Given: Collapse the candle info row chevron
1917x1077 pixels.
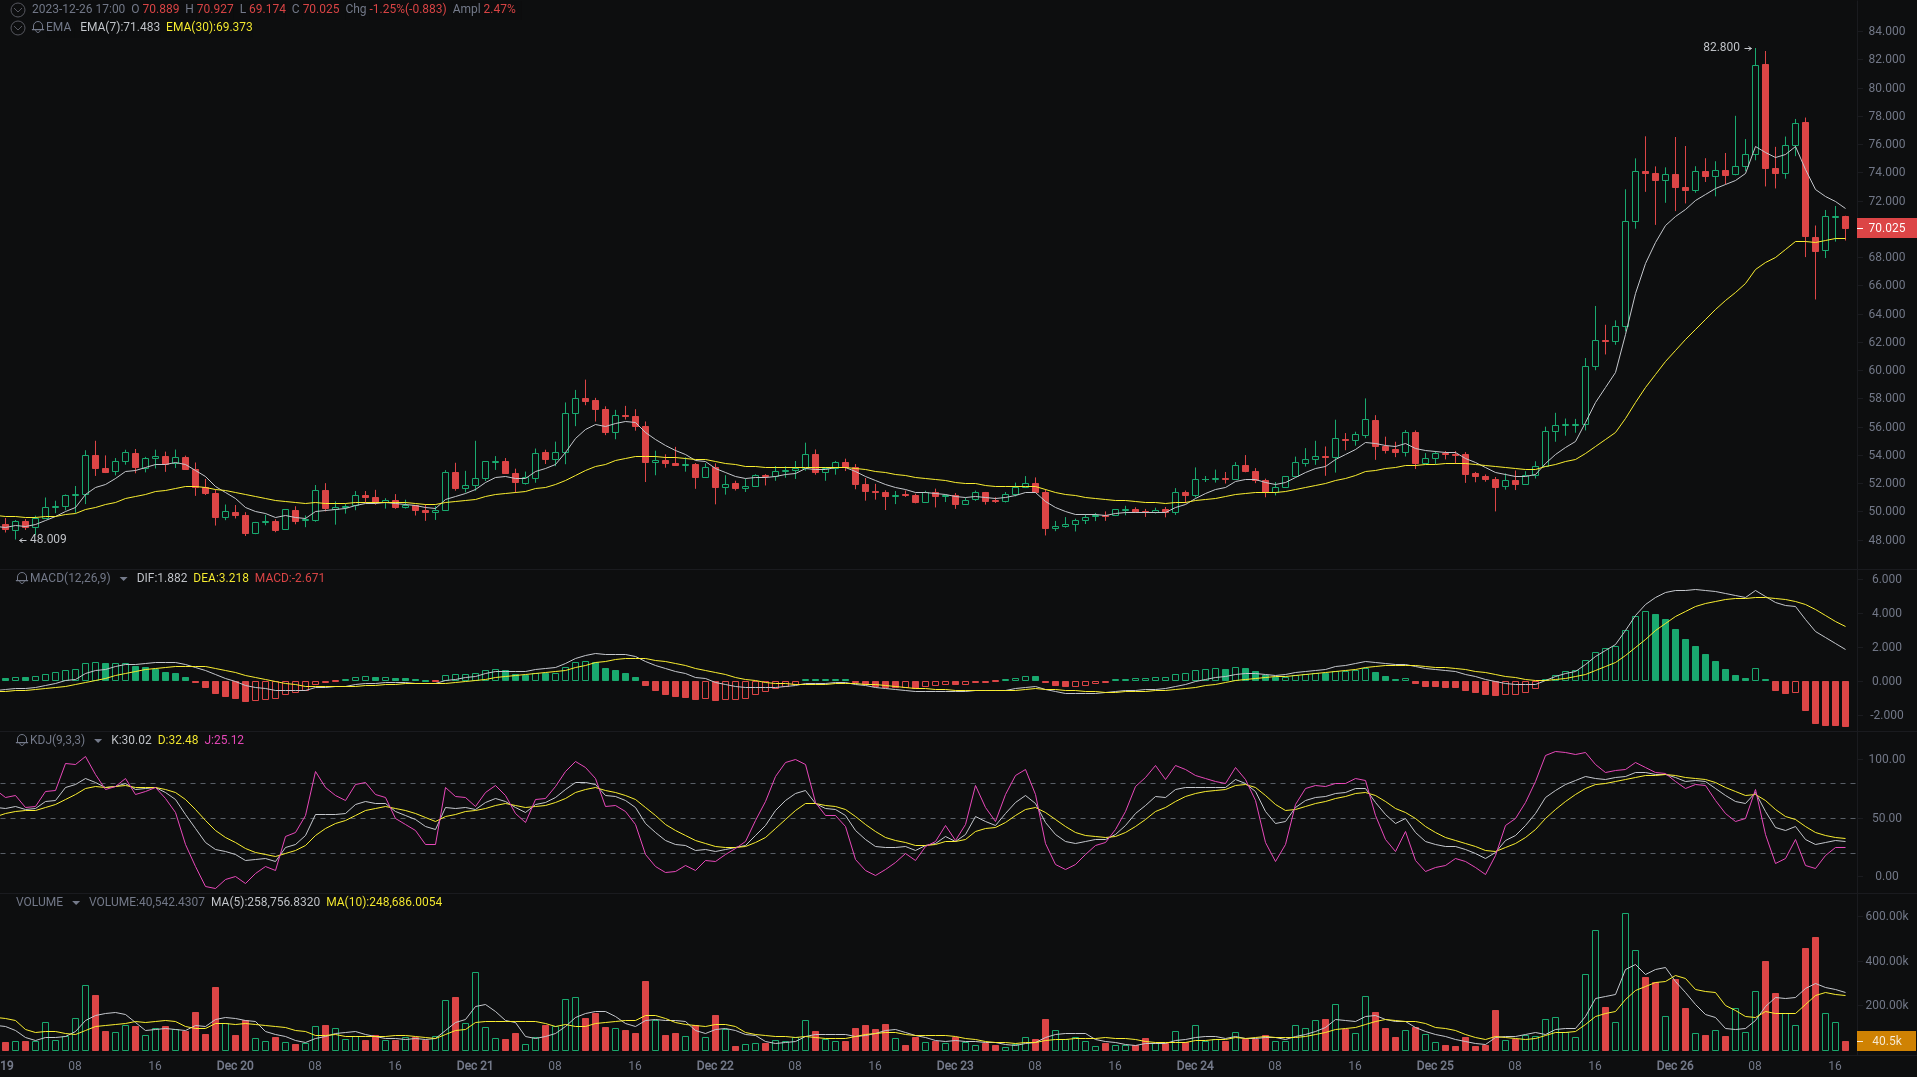Looking at the screenshot, I should tap(17, 9).
